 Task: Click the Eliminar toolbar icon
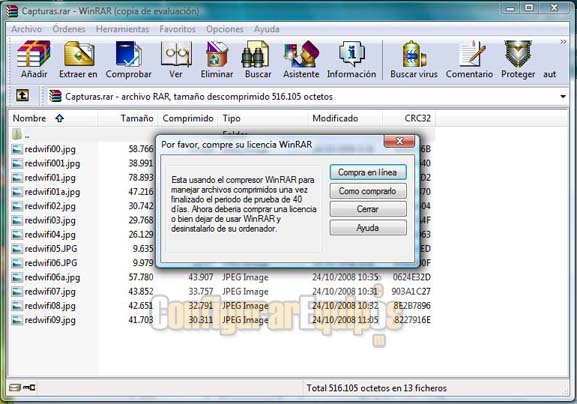click(x=217, y=54)
